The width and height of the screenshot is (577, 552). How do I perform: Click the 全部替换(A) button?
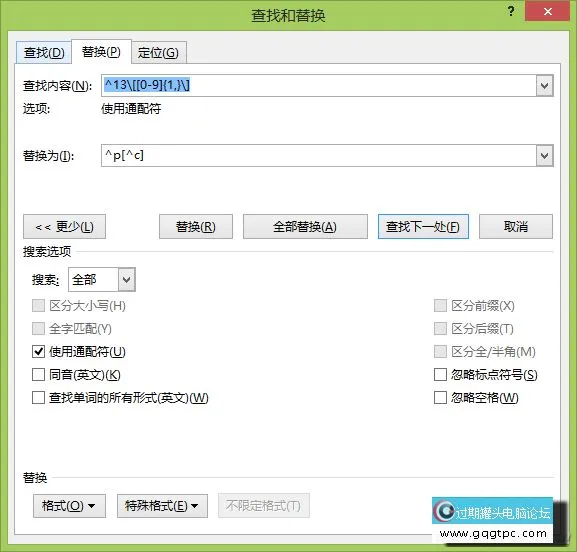click(305, 227)
